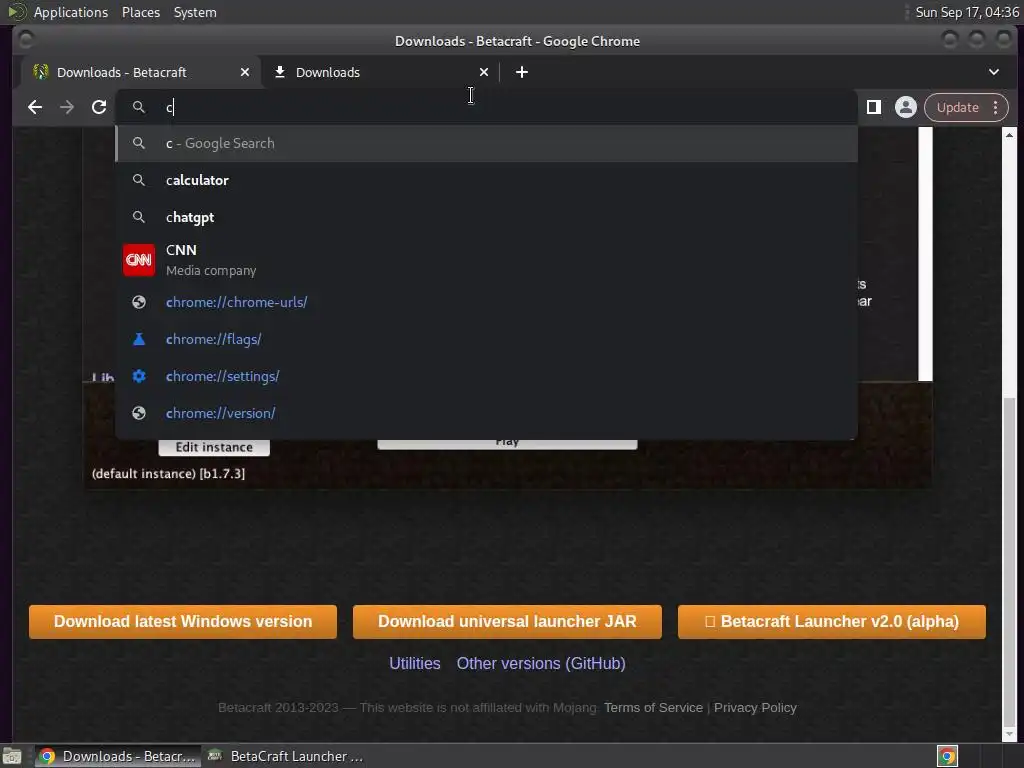1024x768 pixels.
Task: Open Terms of Service link
Action: click(x=653, y=707)
